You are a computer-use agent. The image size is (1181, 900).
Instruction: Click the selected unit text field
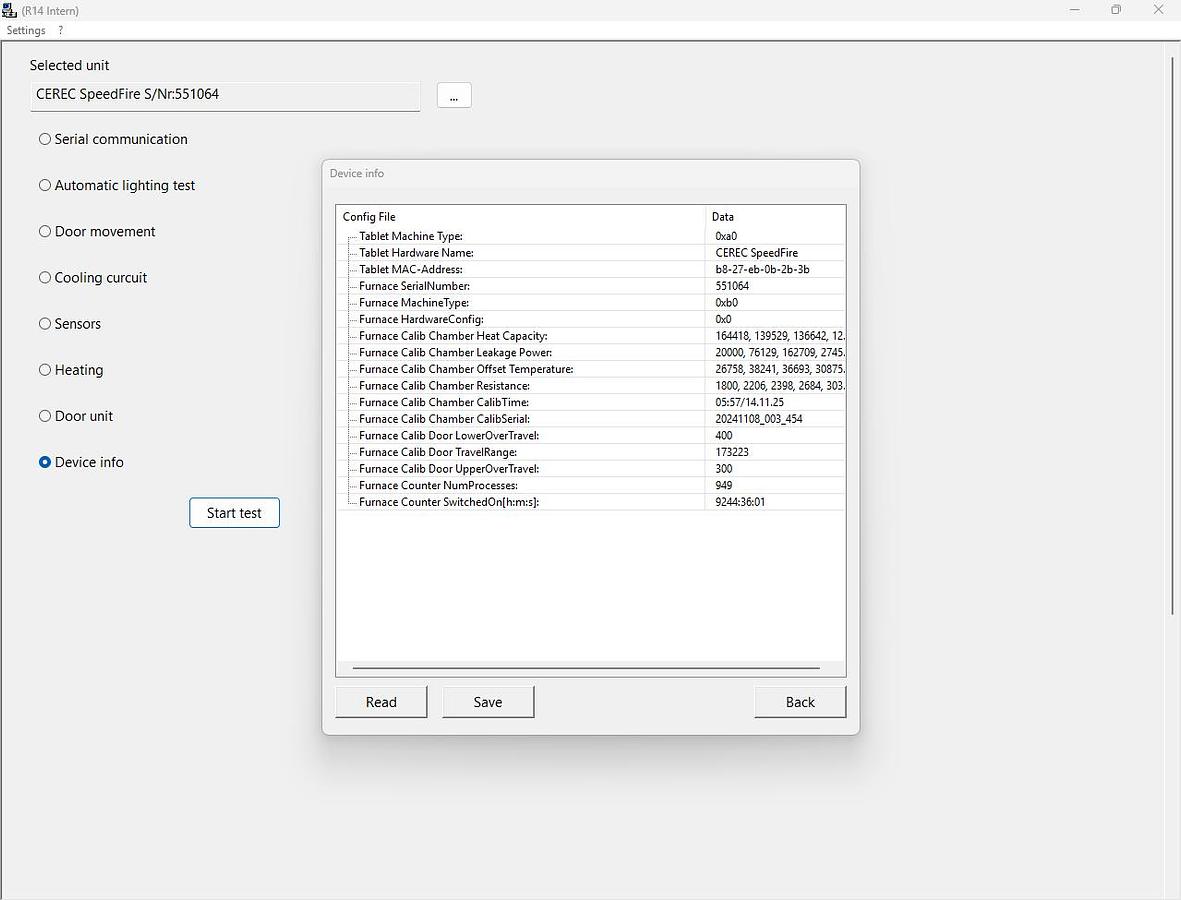[225, 95]
